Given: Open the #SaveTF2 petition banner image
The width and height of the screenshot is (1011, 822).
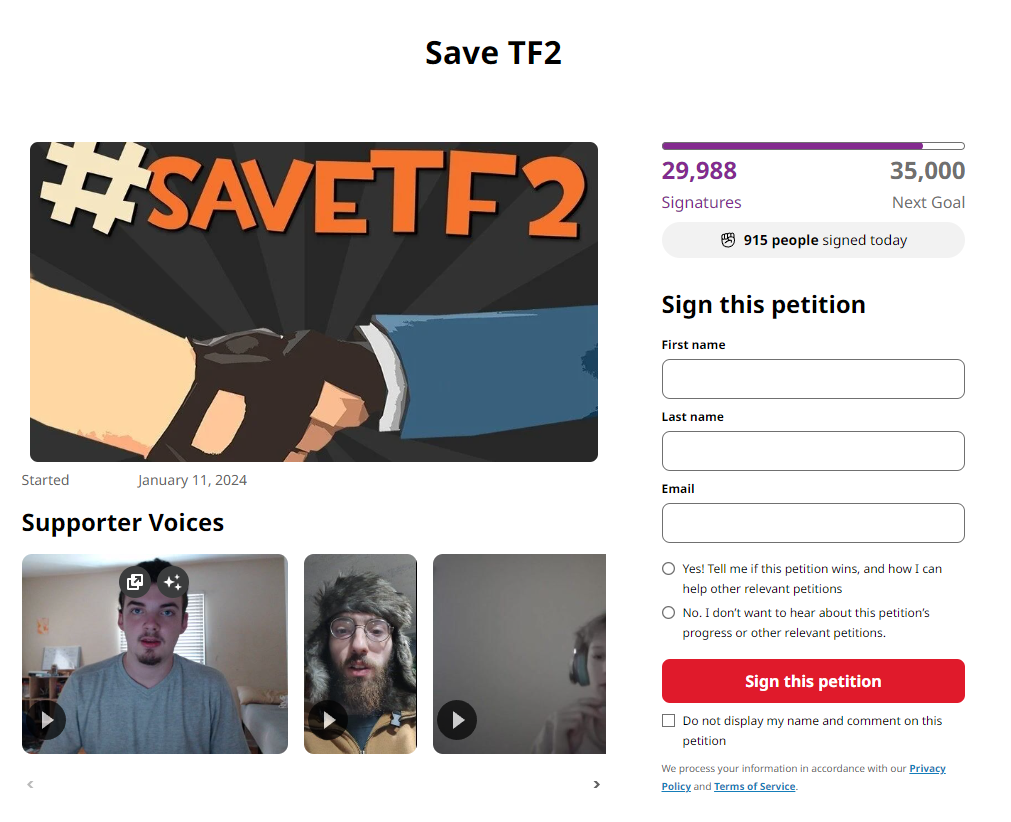Looking at the screenshot, I should 314,302.
